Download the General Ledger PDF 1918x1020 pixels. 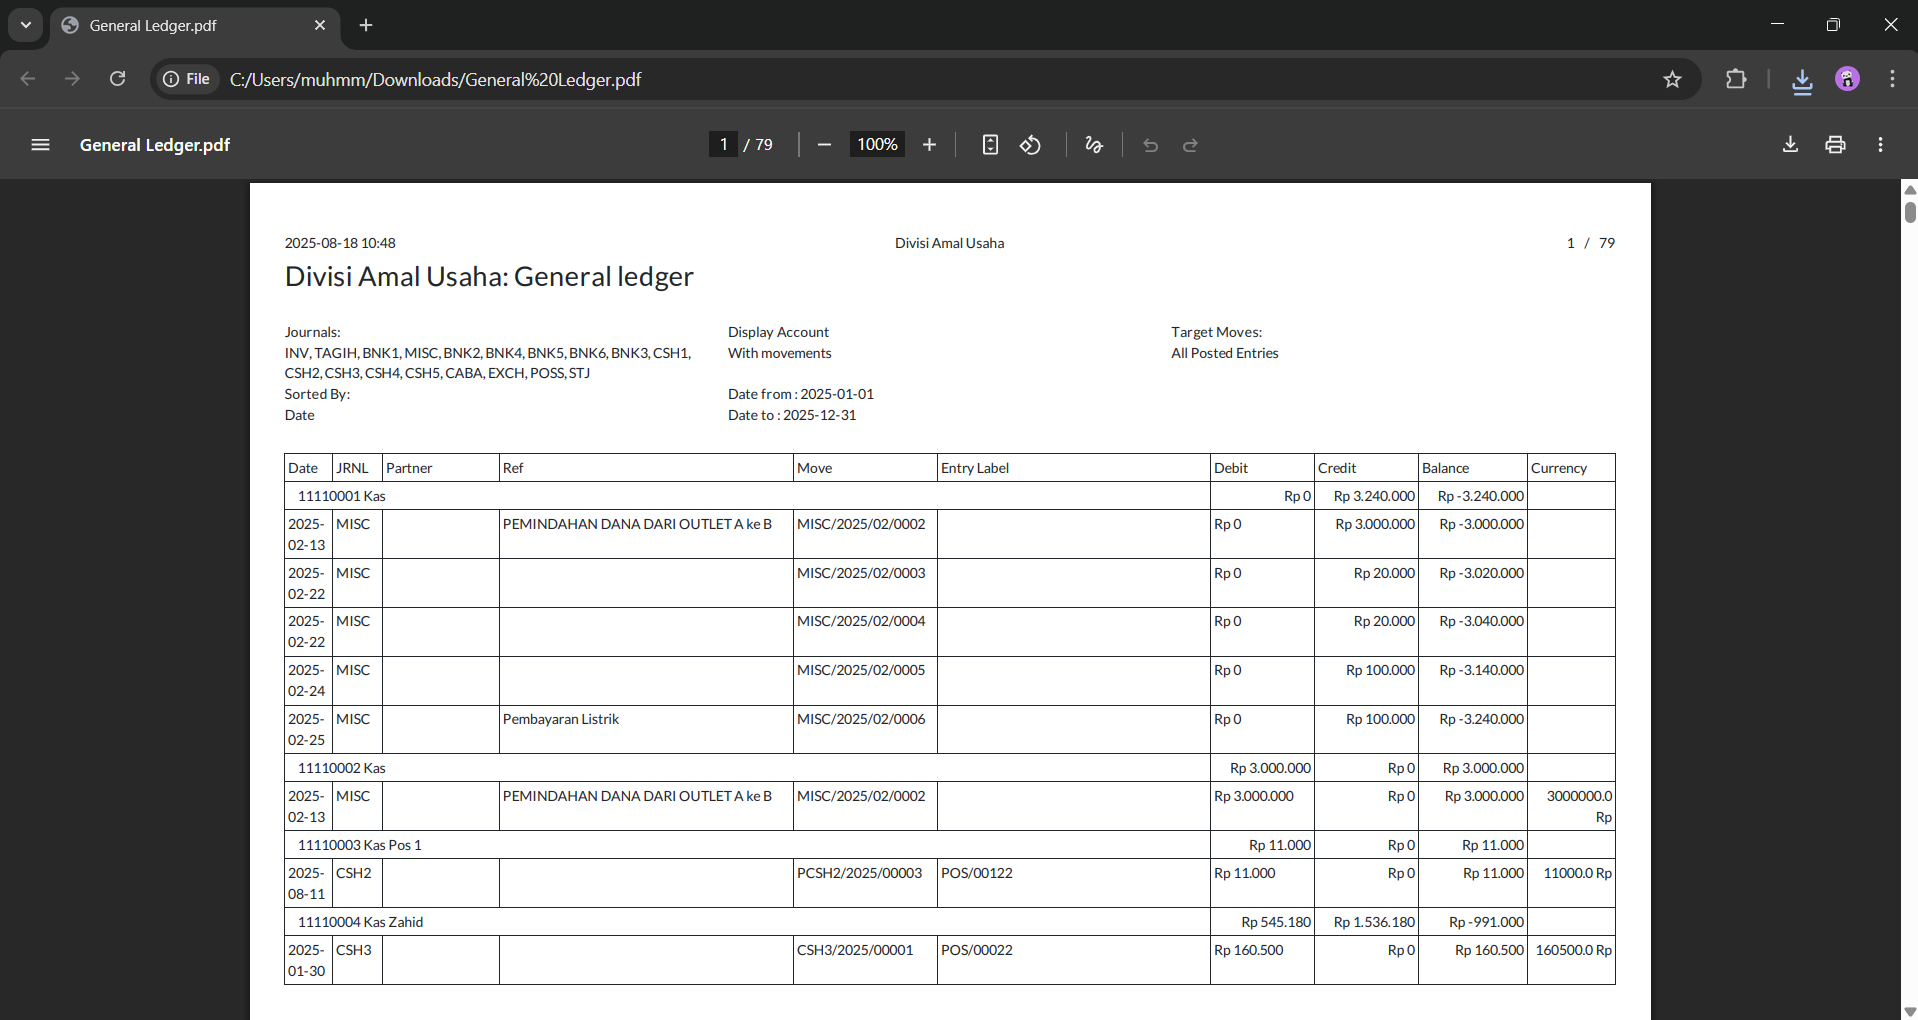[1790, 145]
